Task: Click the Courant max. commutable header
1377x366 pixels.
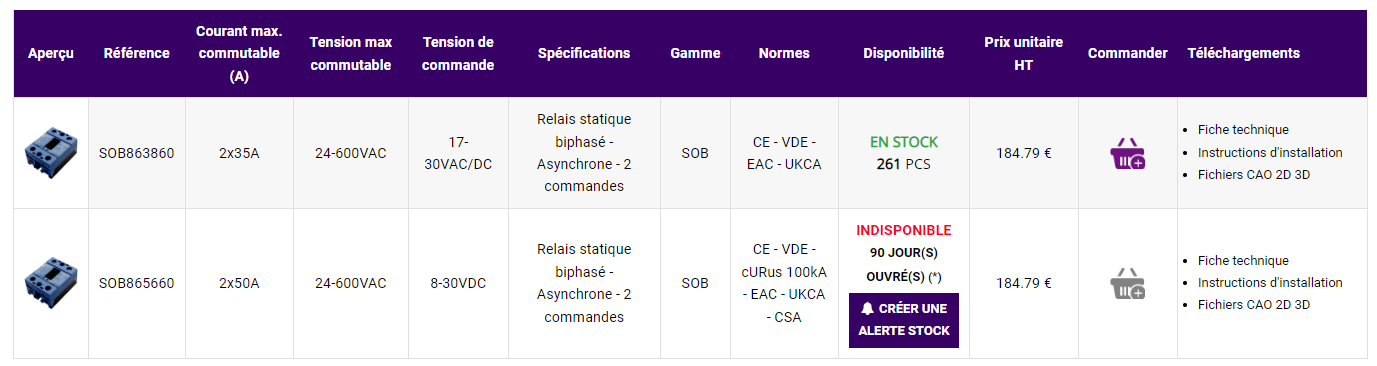Action: [x=239, y=54]
